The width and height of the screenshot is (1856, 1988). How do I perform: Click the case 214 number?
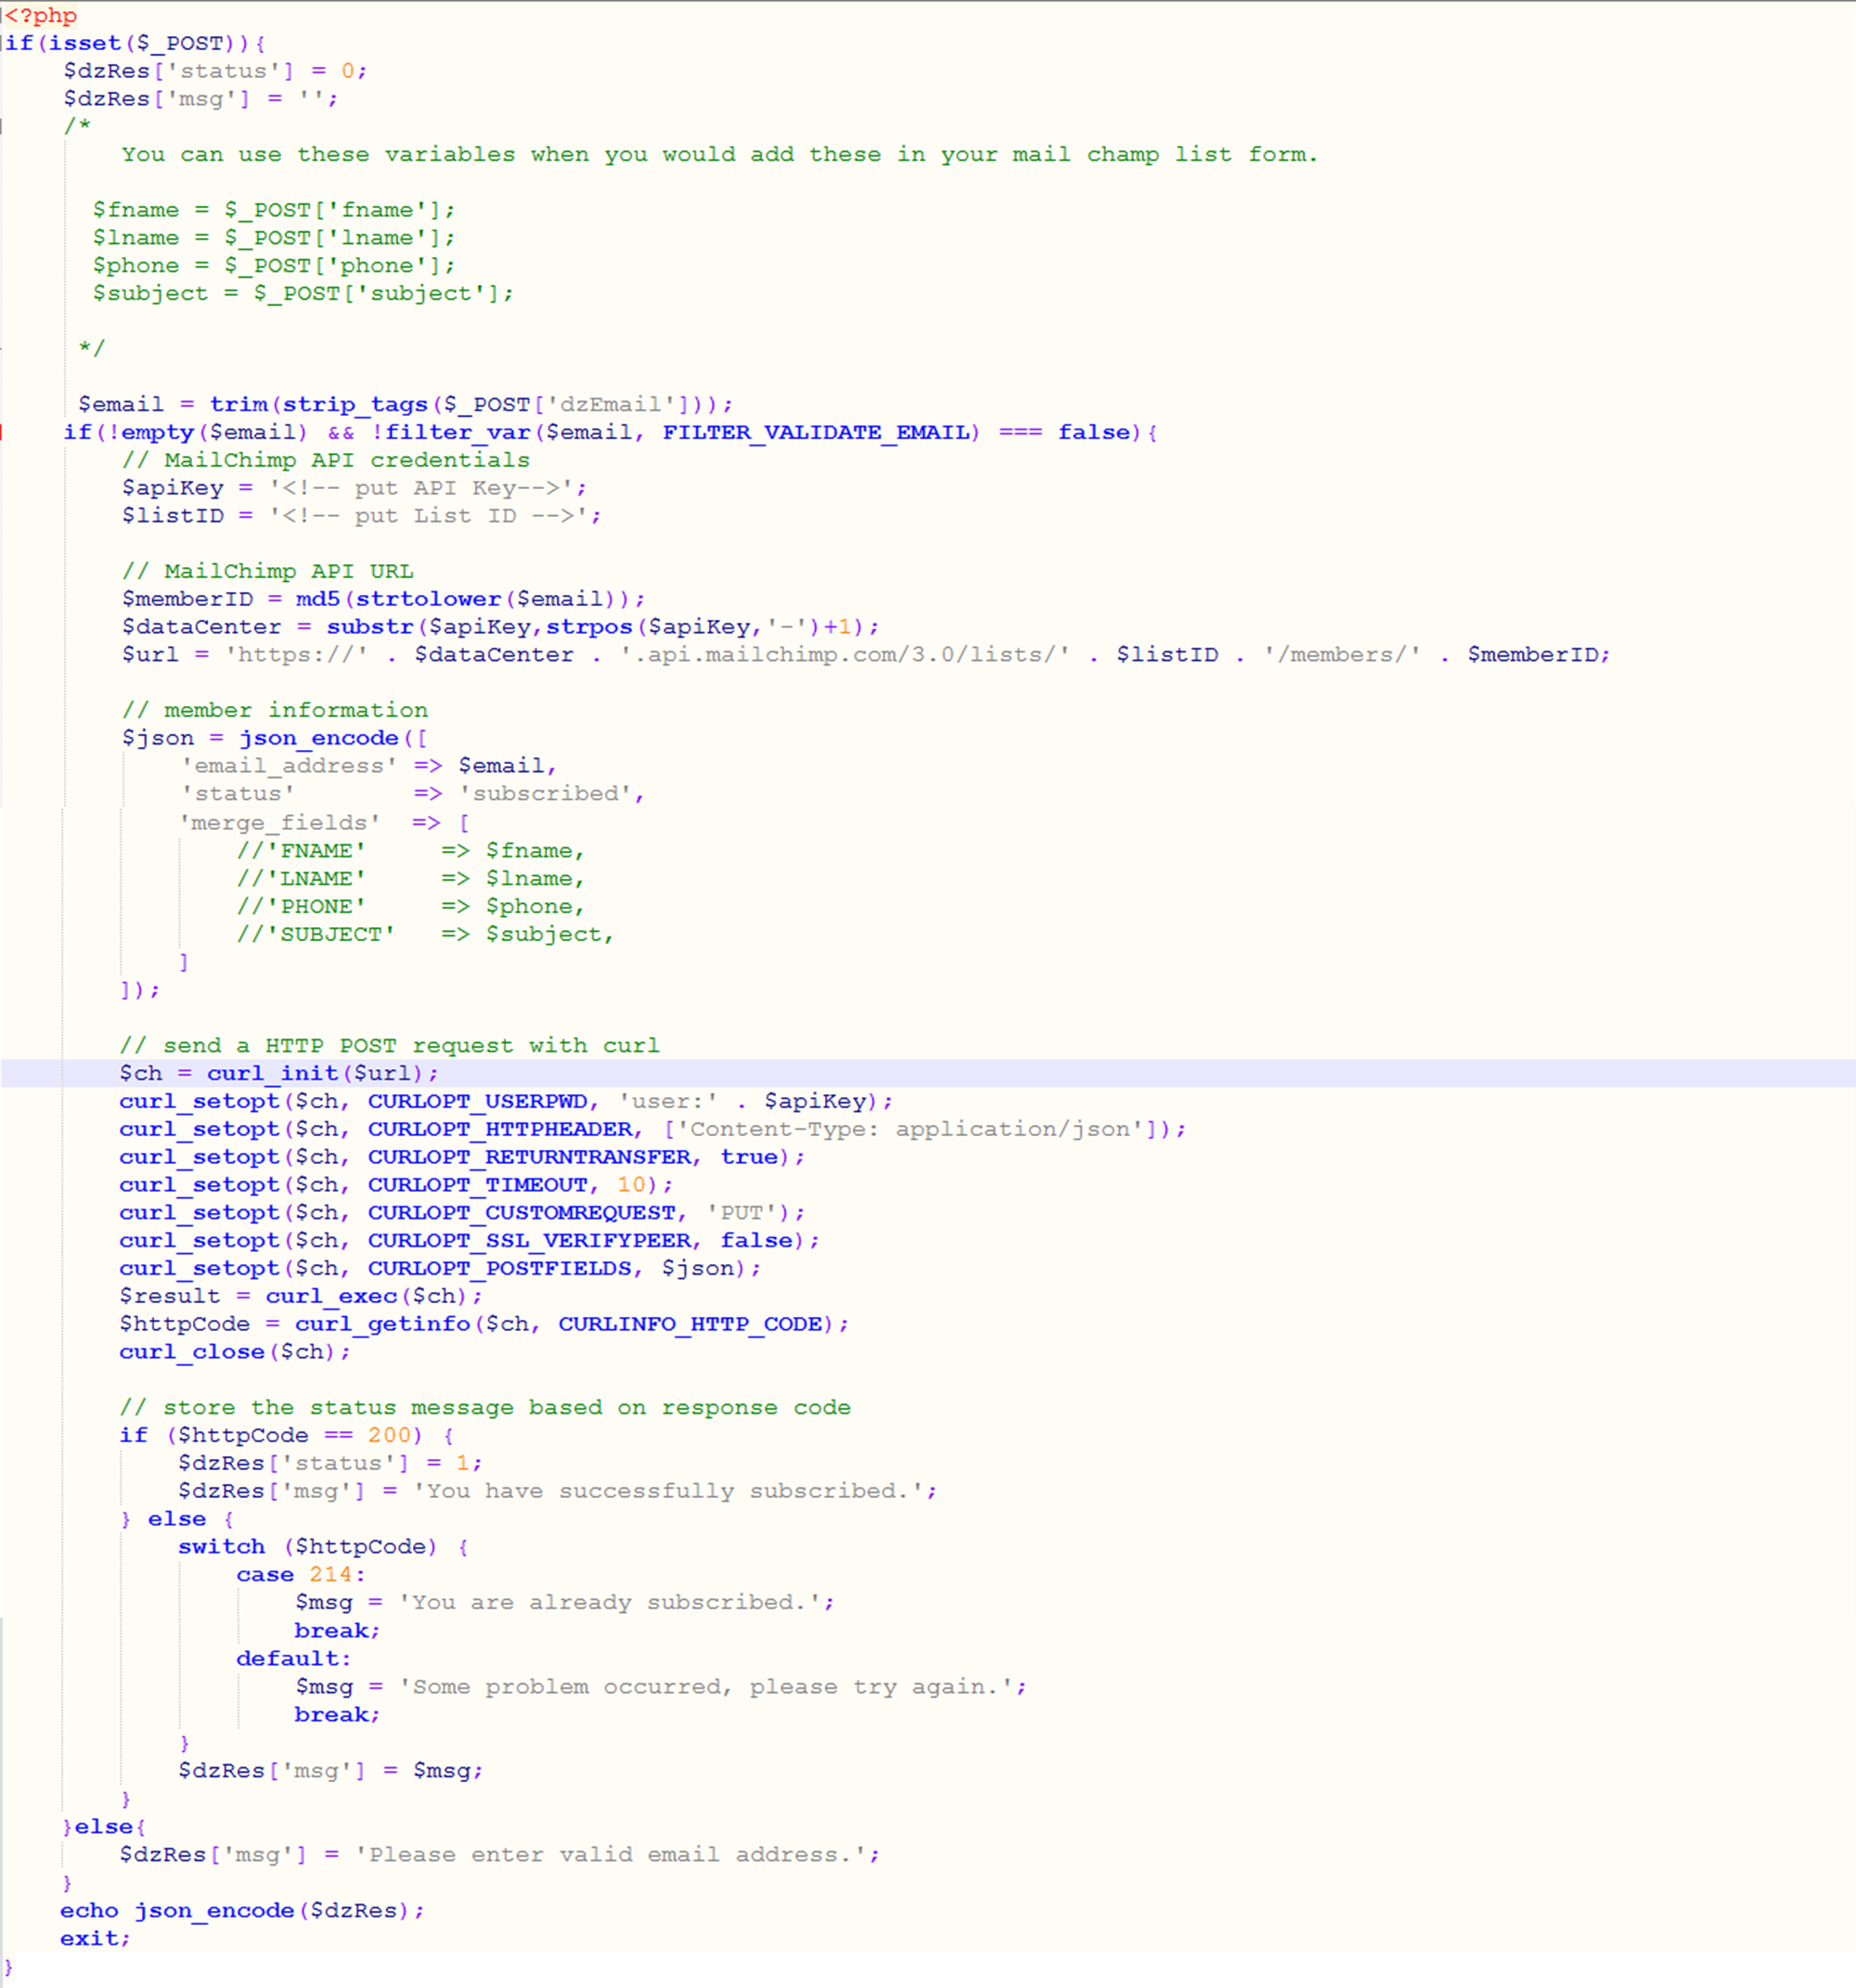coord(330,1575)
